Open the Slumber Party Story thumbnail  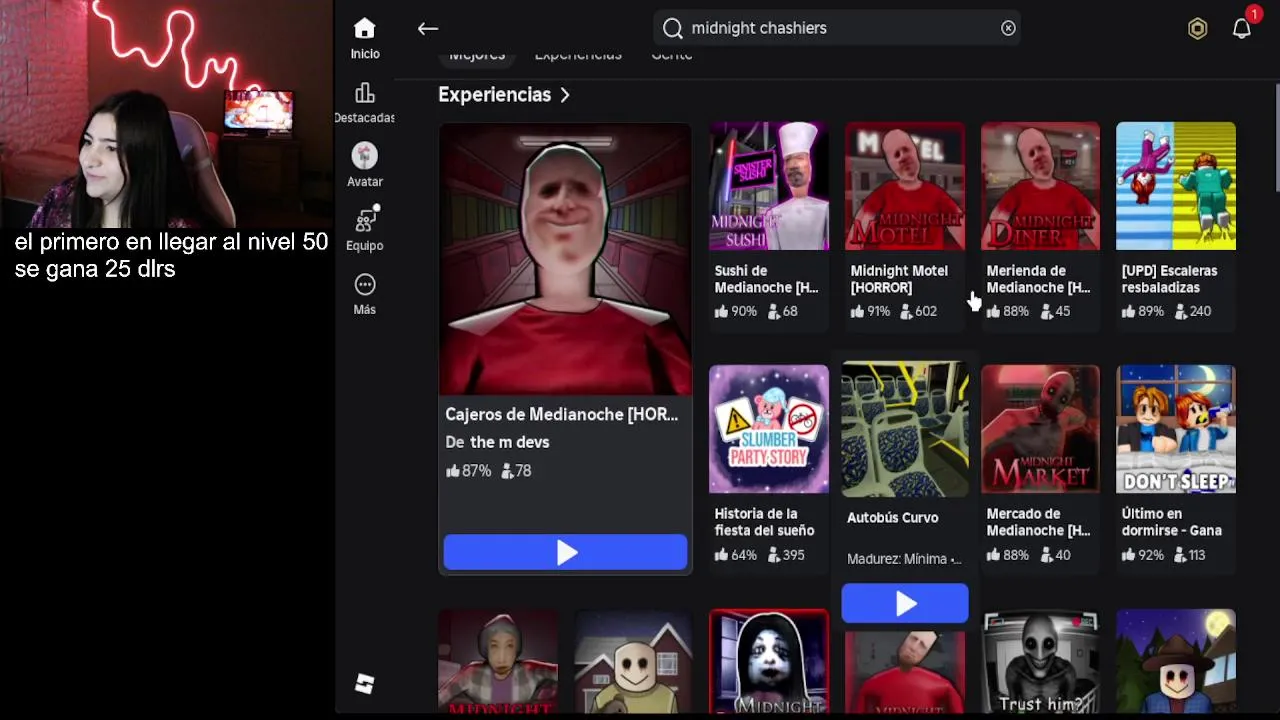coord(769,429)
